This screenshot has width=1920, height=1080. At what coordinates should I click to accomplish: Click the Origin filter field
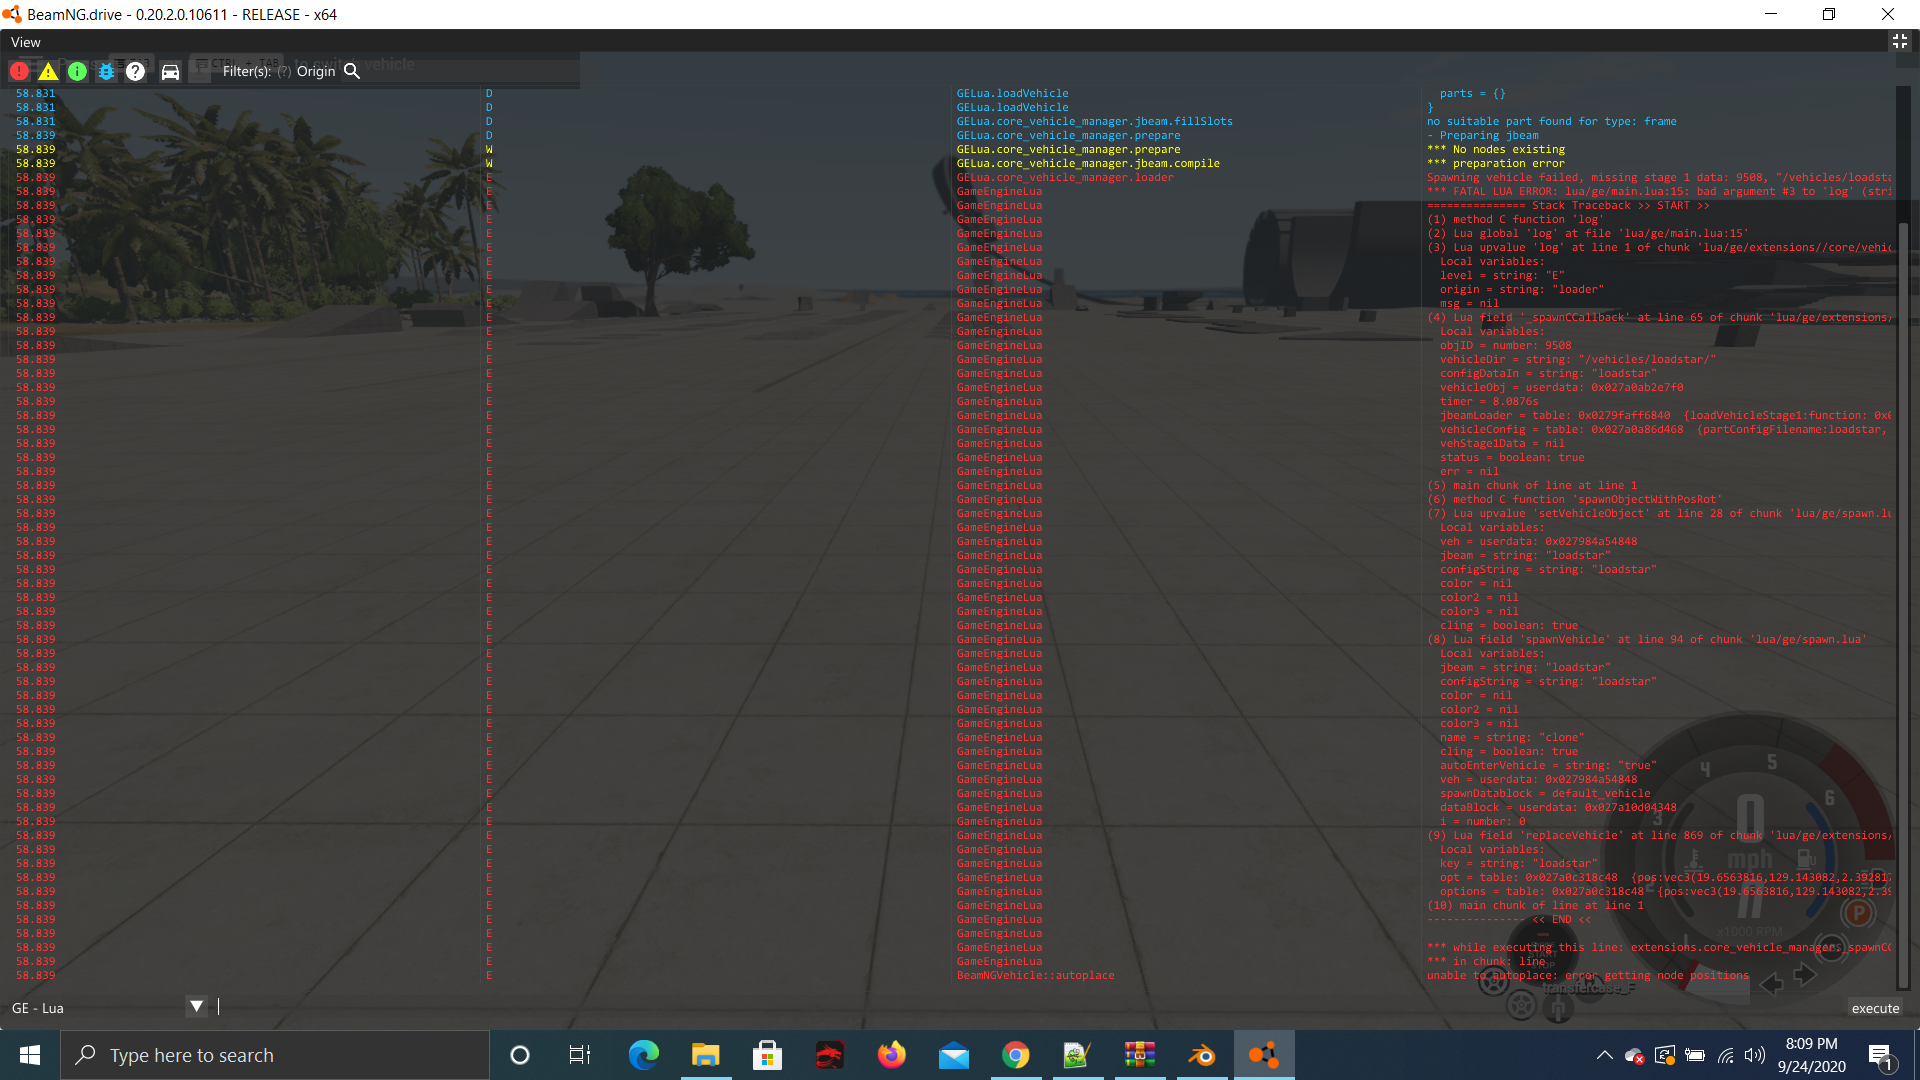316,71
